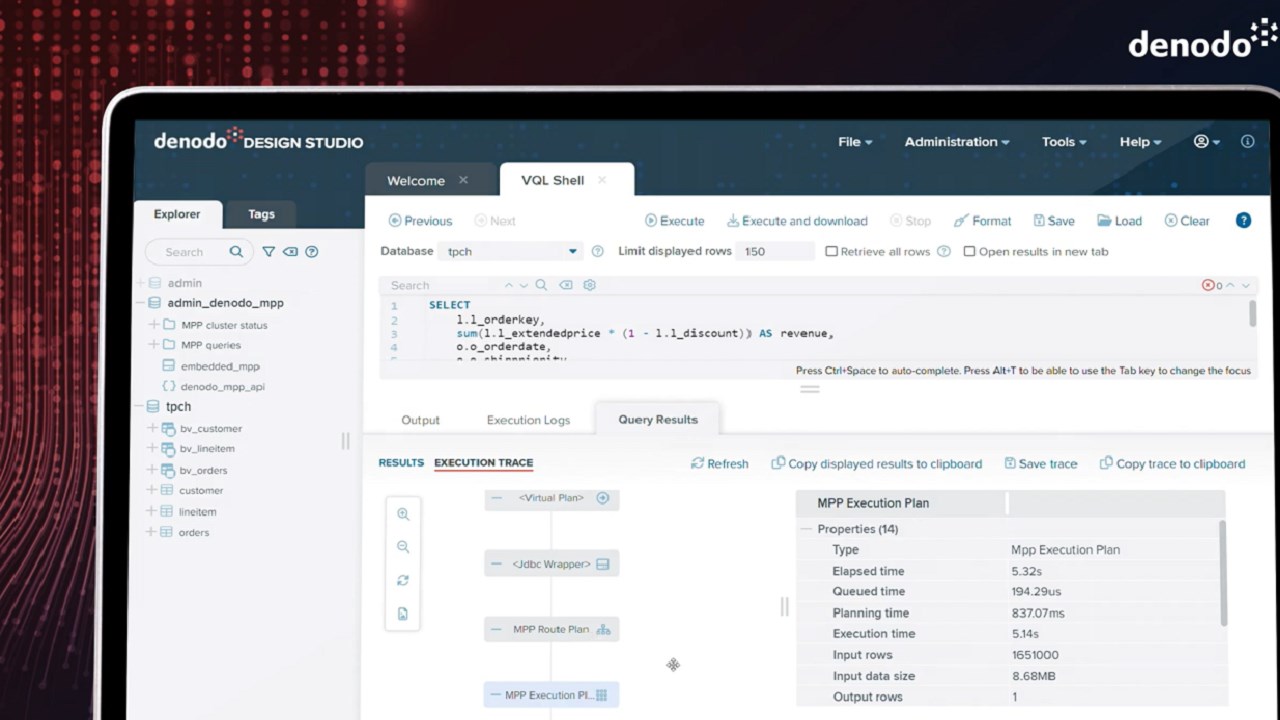This screenshot has height=720, width=1280.
Task: Load a VQL query file
Action: coord(1120,221)
